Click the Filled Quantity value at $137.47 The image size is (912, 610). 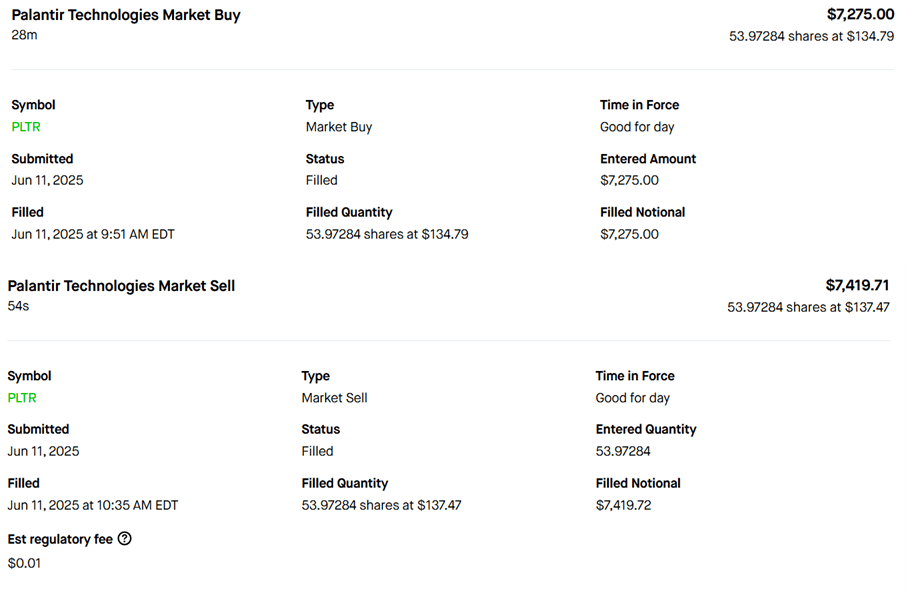pos(381,505)
